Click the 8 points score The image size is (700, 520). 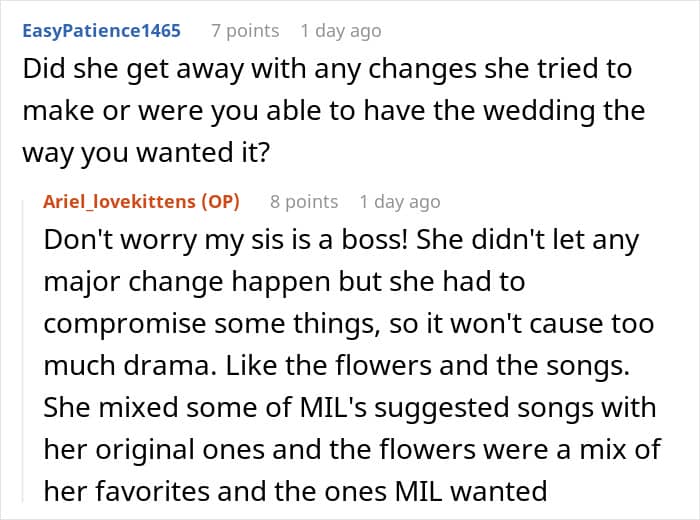pyautogui.click(x=304, y=201)
